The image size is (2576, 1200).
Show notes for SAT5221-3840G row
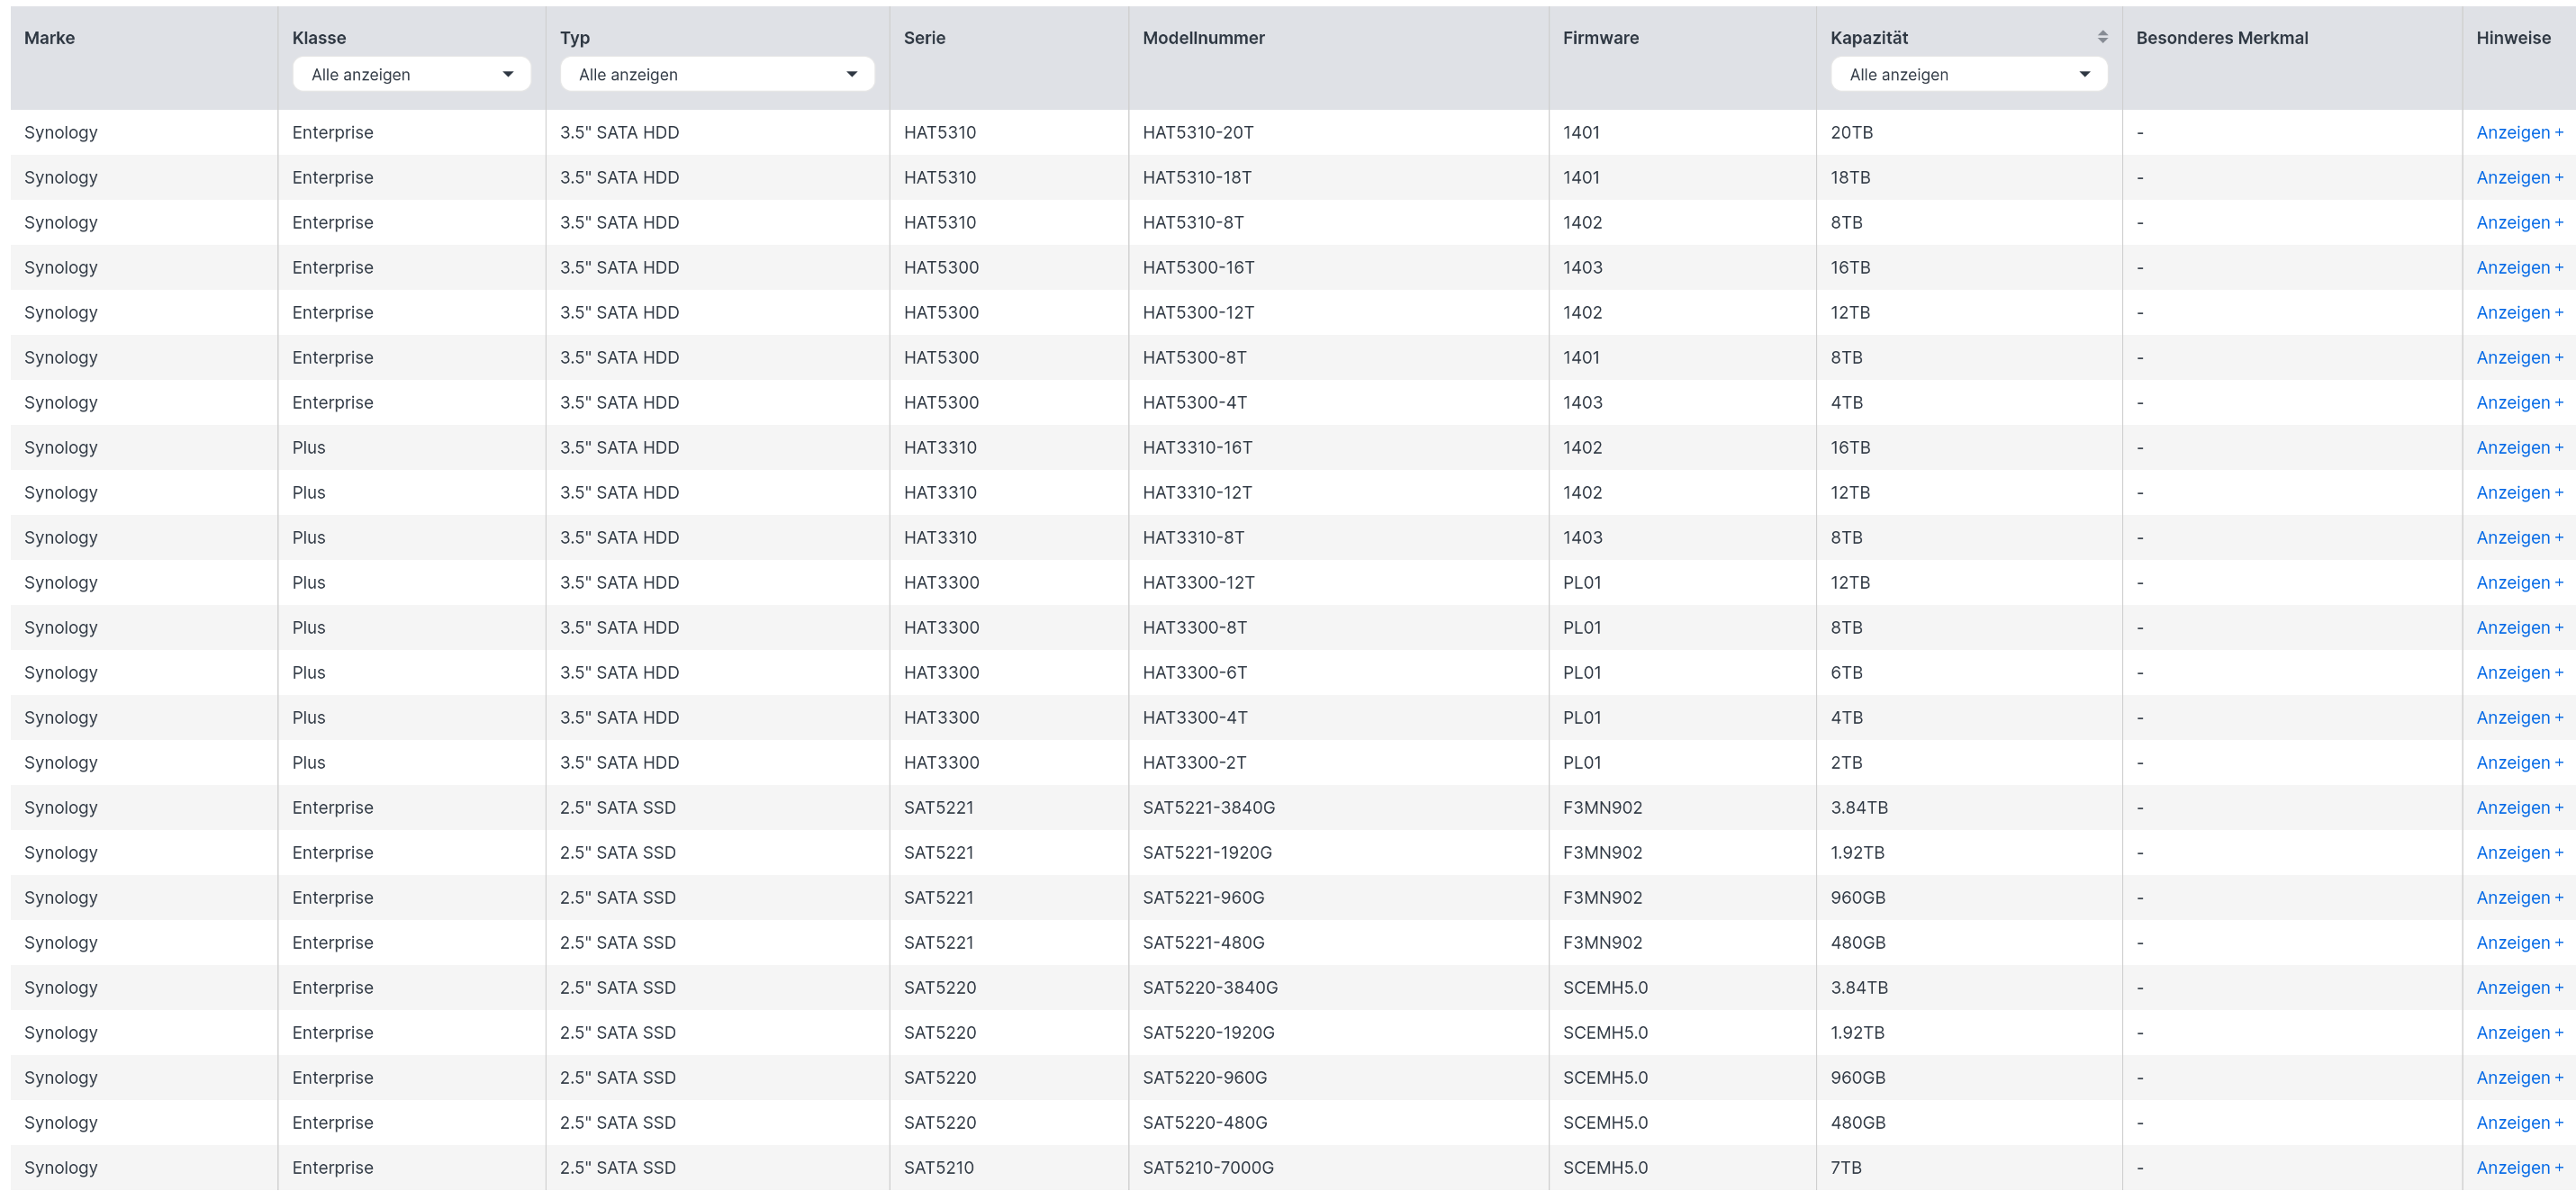(2519, 807)
